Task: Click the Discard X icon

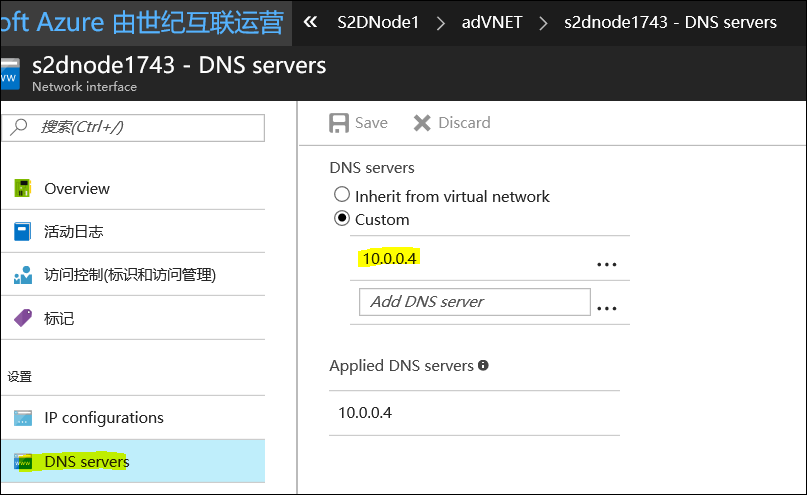Action: (422, 123)
